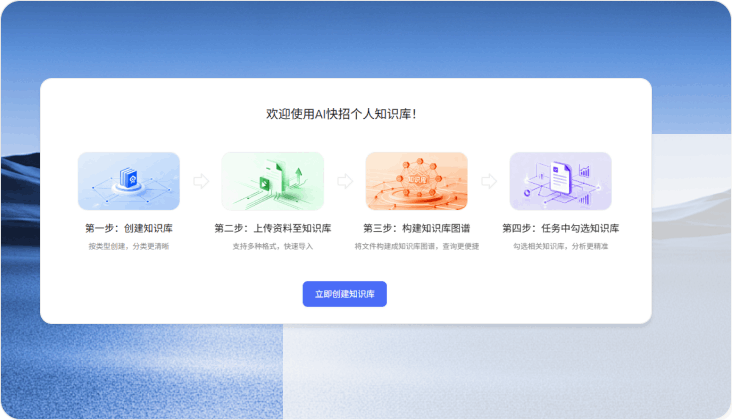This screenshot has height=420, width=732.
Task: Click the title 第三步：构建知识库图谱
Action: point(416,228)
